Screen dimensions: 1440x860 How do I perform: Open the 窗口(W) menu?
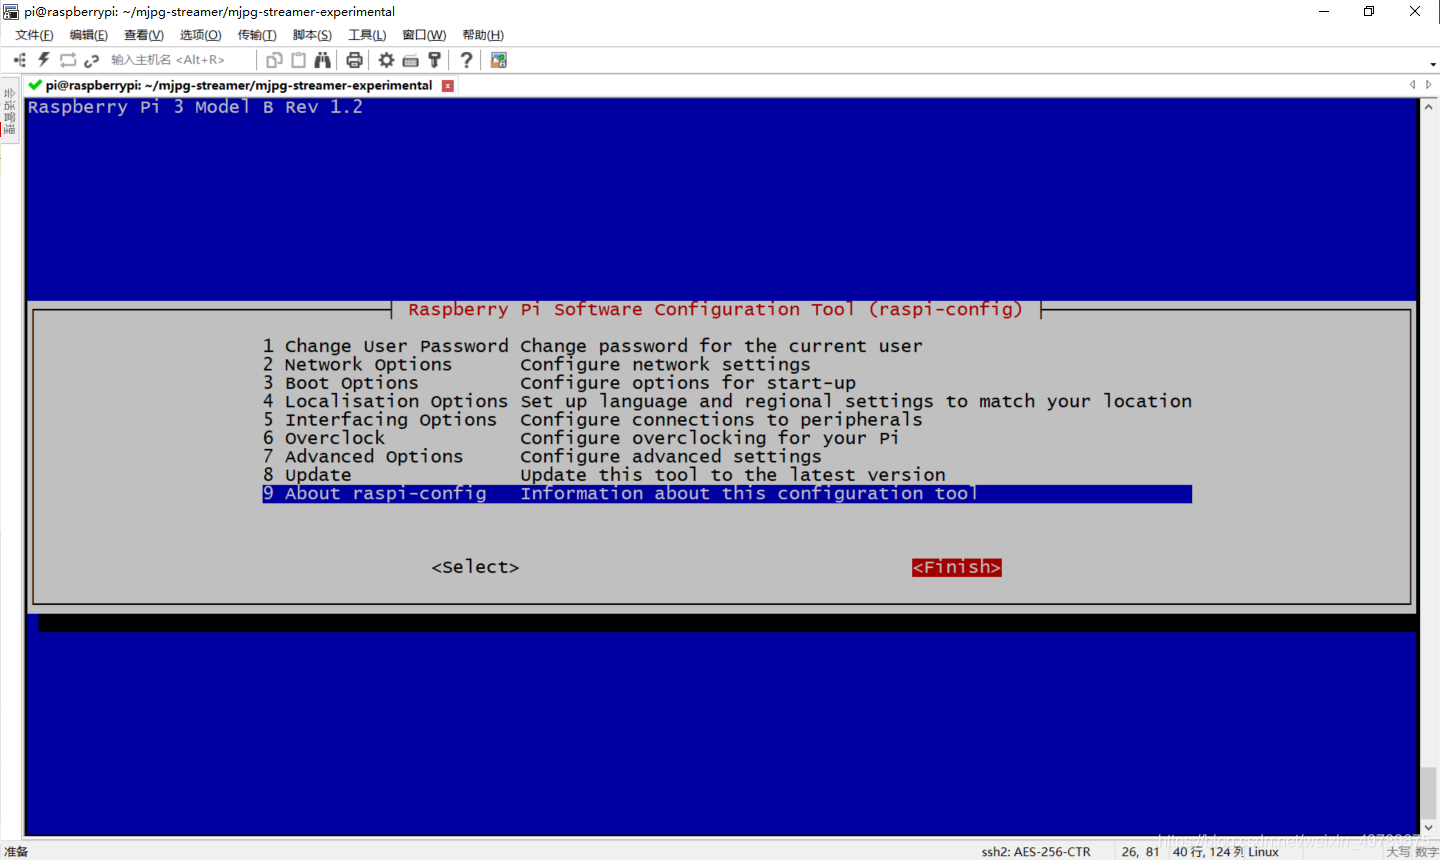424,35
